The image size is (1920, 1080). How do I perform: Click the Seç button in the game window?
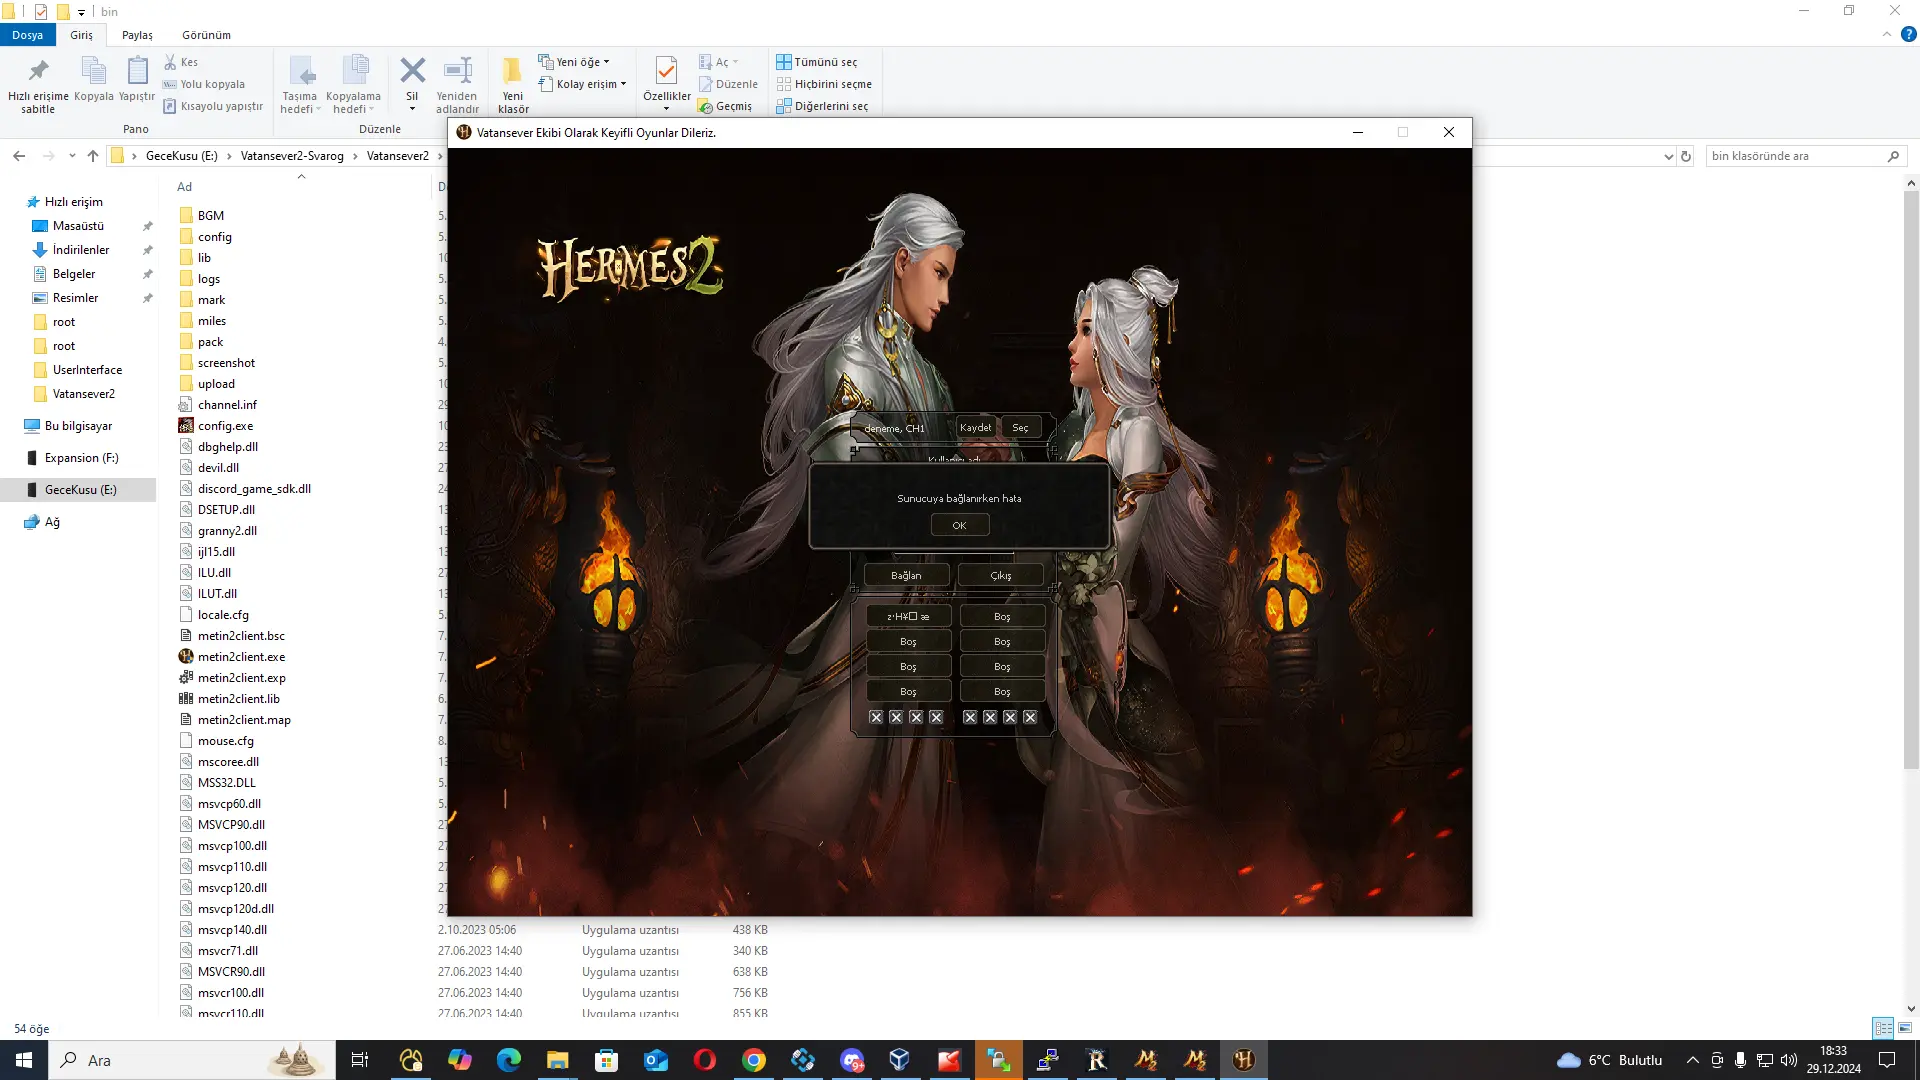[1020, 427]
